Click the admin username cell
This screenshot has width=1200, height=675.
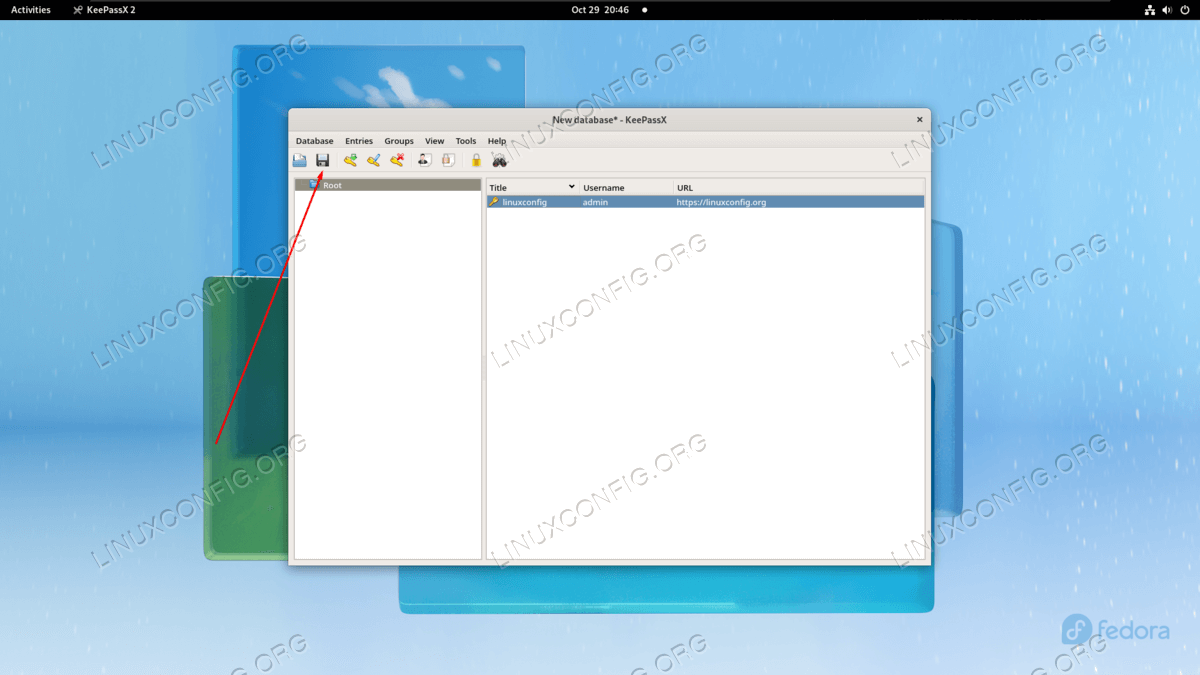pyautogui.click(x=595, y=202)
